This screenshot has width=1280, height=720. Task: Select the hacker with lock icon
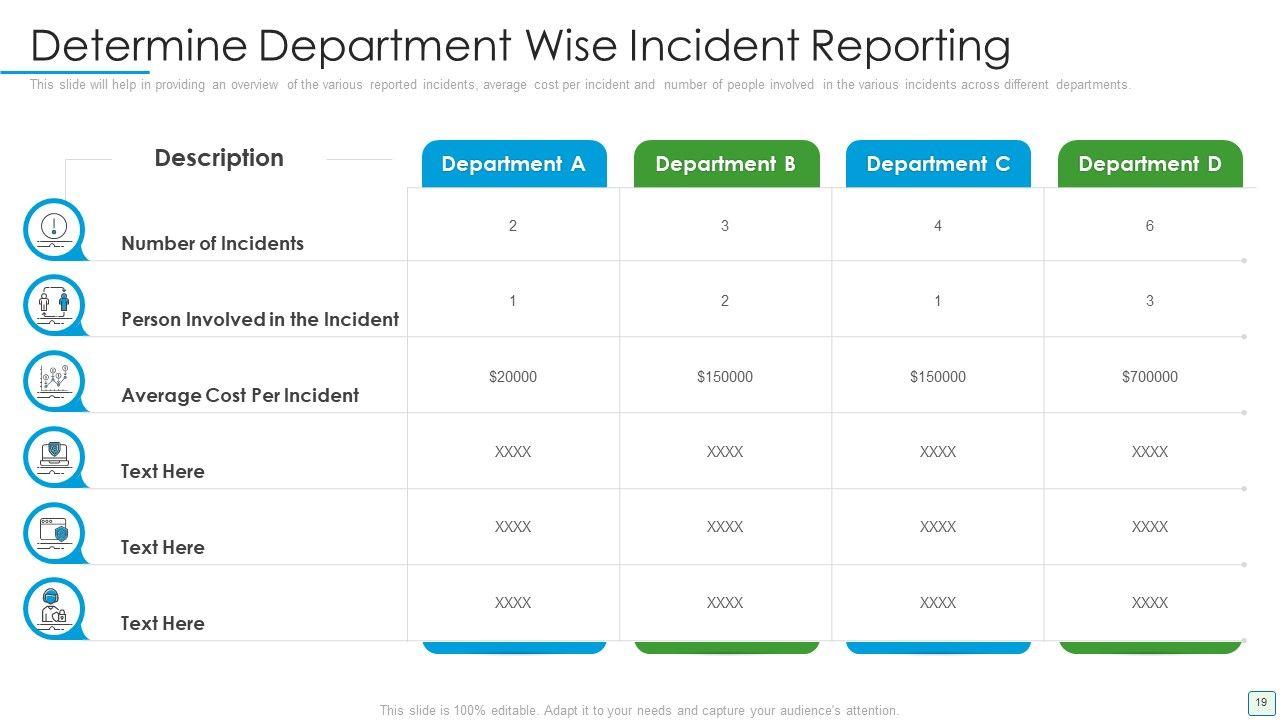click(53, 609)
